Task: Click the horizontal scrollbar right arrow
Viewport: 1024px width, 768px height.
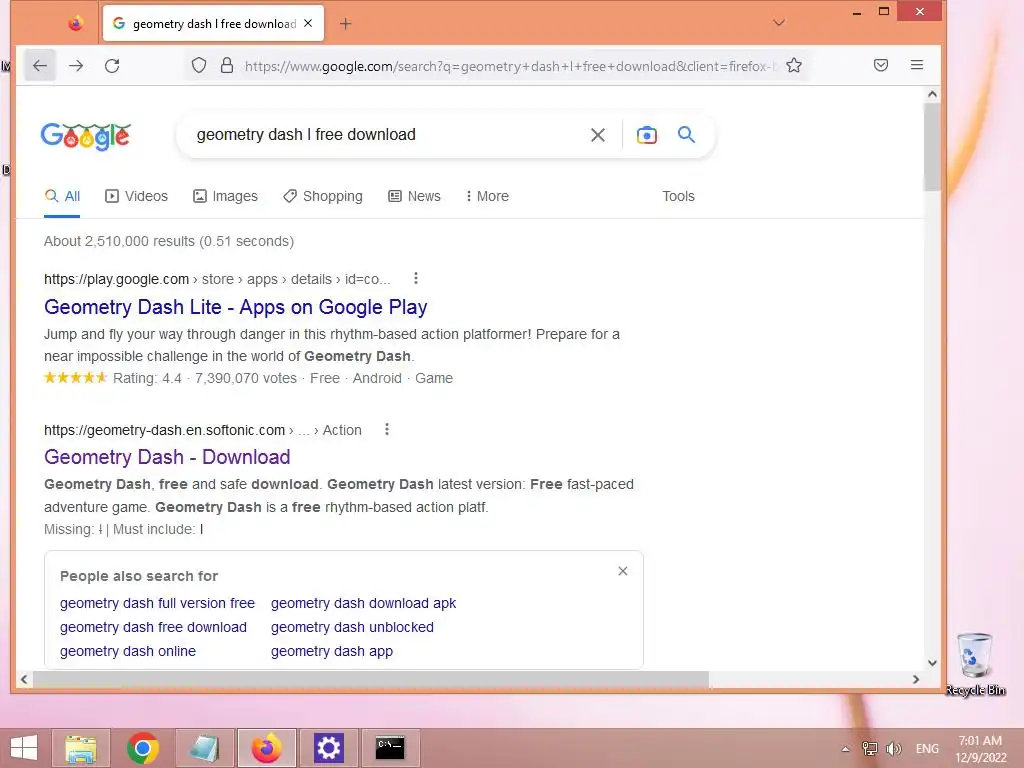Action: (916, 679)
